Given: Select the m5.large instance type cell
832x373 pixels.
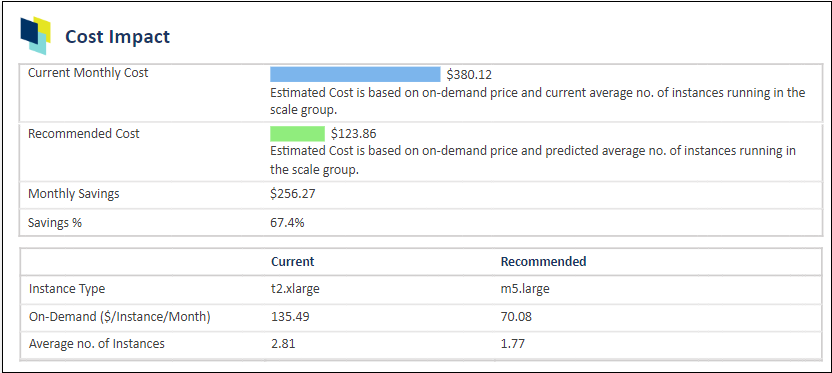Looking at the screenshot, I should click(x=524, y=289).
